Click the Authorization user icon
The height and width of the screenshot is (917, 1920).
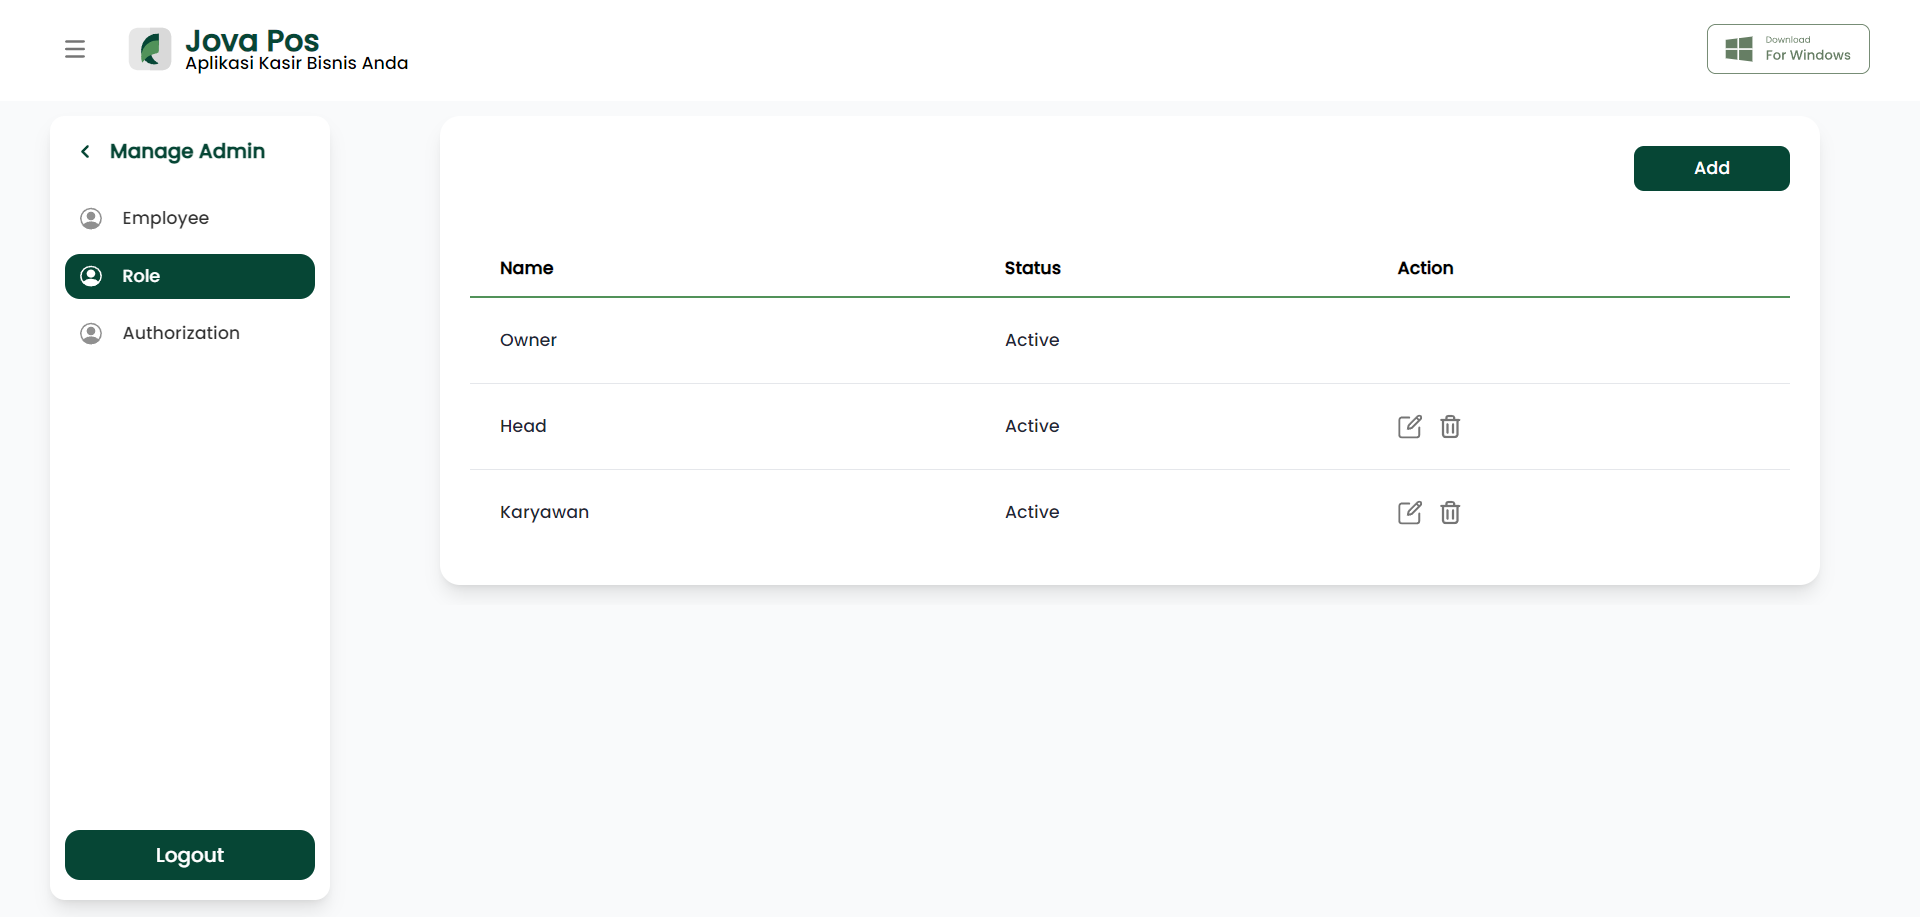(x=91, y=333)
